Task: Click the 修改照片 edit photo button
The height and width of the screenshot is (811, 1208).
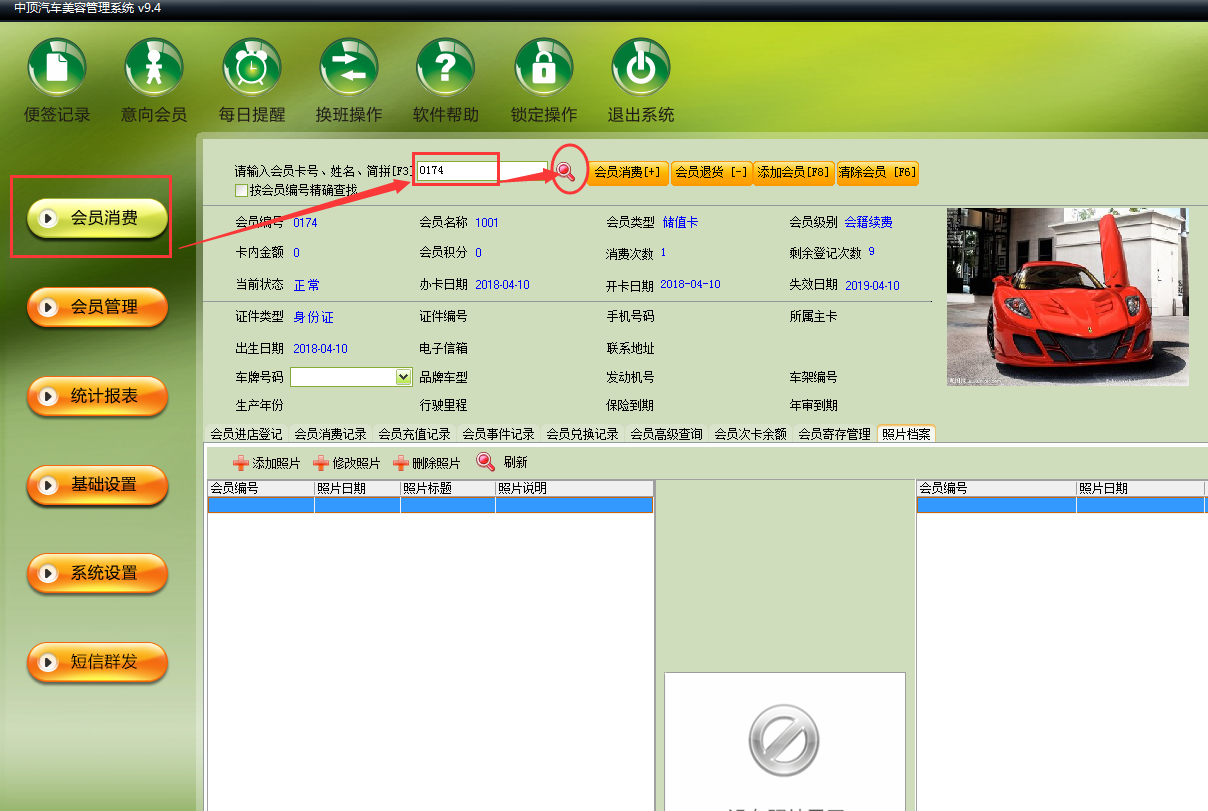Action: tap(347, 463)
